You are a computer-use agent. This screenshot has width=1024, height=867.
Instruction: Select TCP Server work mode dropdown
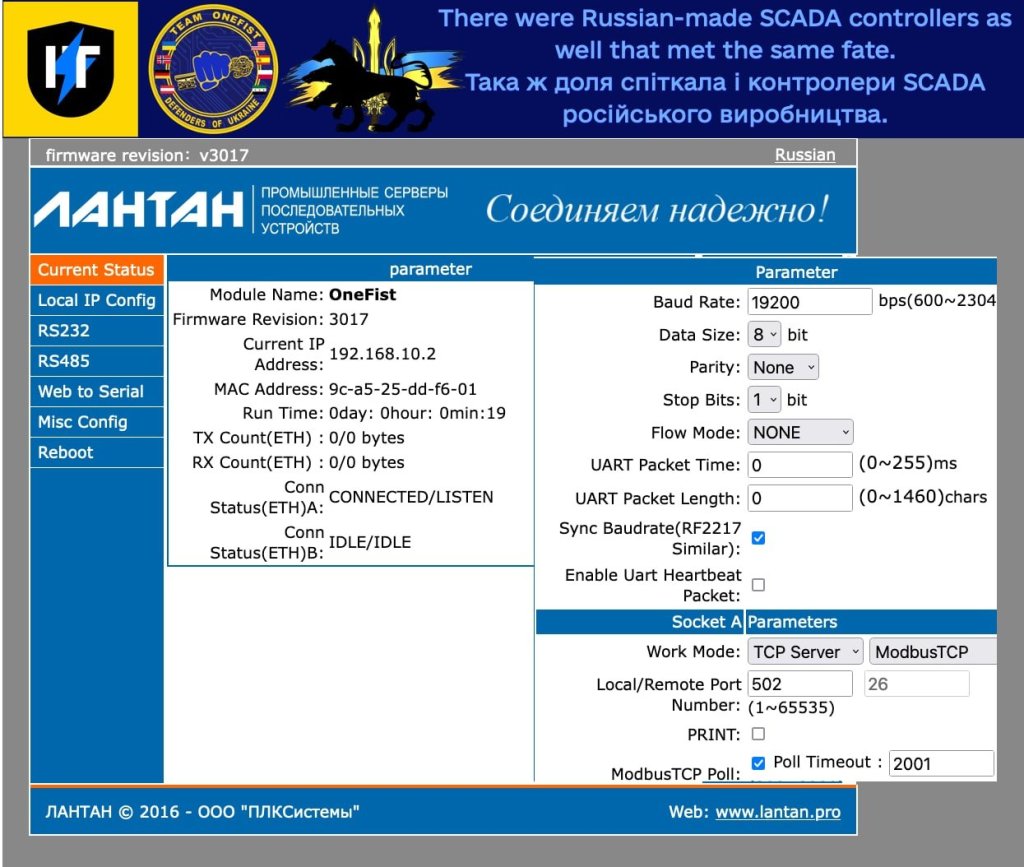tap(805, 652)
